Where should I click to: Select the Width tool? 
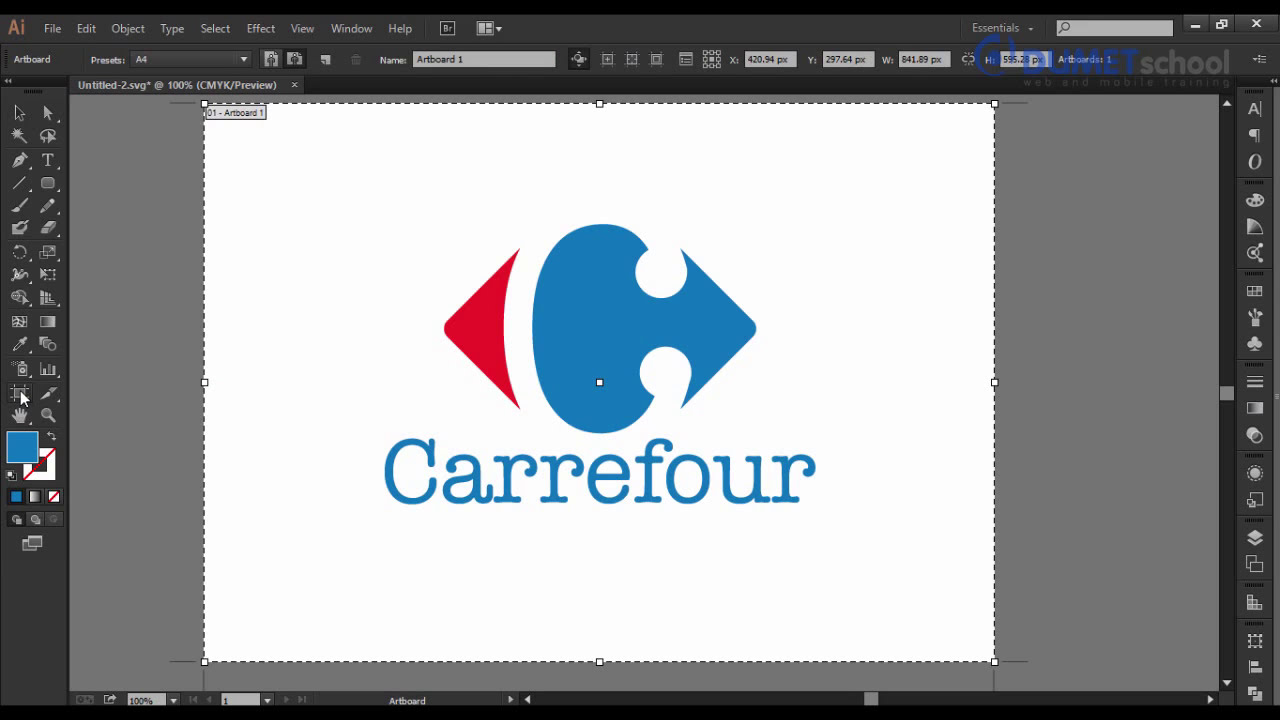coord(19,275)
